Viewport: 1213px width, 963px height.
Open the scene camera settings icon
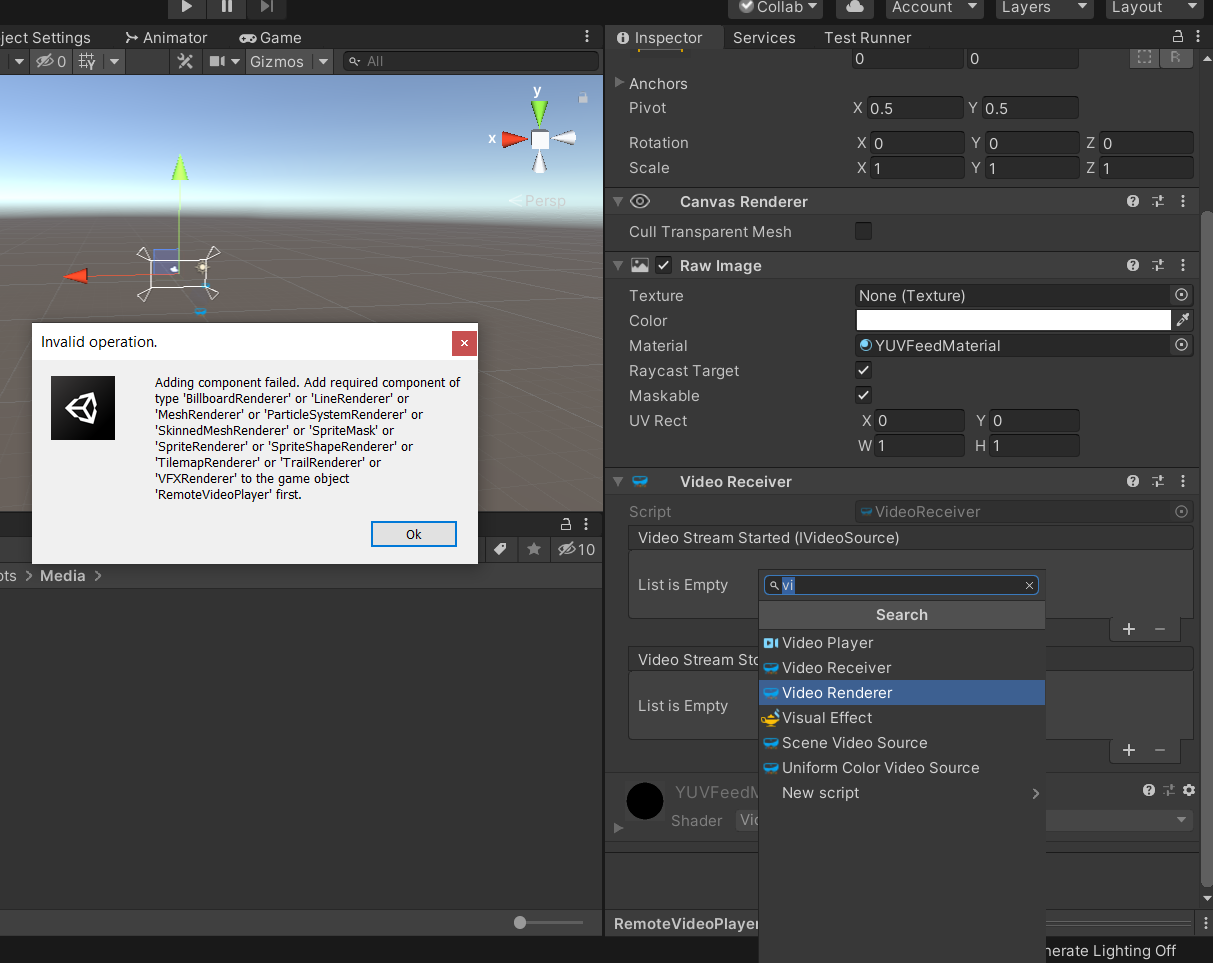click(x=217, y=61)
